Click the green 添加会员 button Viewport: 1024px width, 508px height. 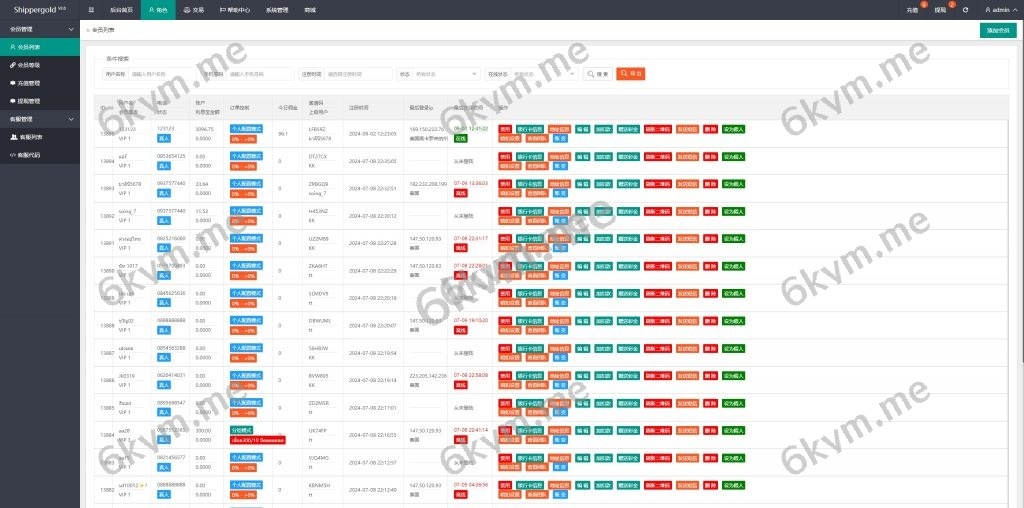coord(997,30)
